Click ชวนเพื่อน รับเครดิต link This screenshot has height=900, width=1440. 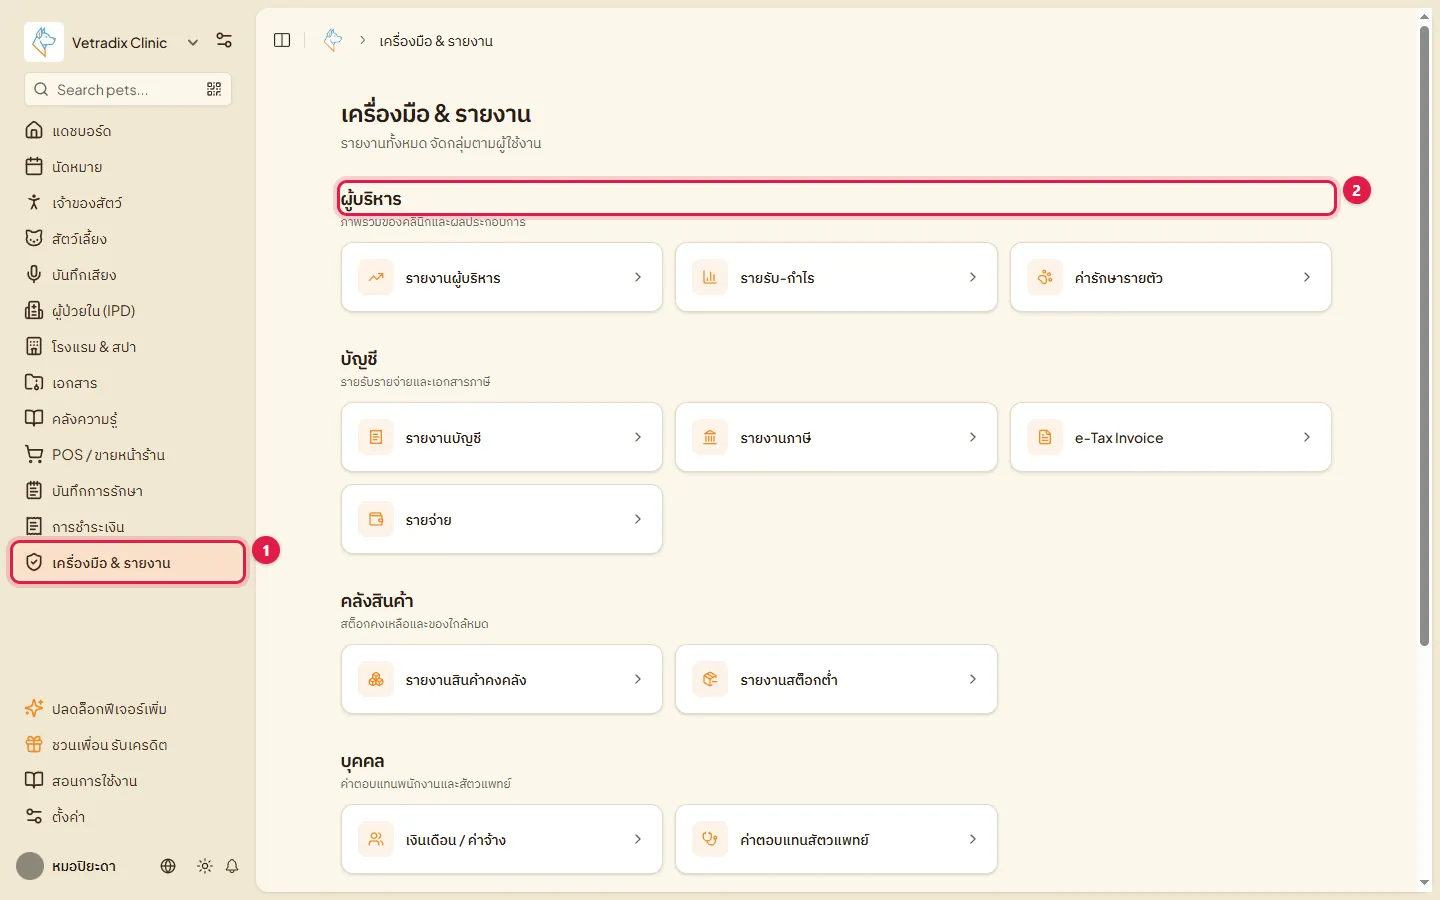[128, 744]
